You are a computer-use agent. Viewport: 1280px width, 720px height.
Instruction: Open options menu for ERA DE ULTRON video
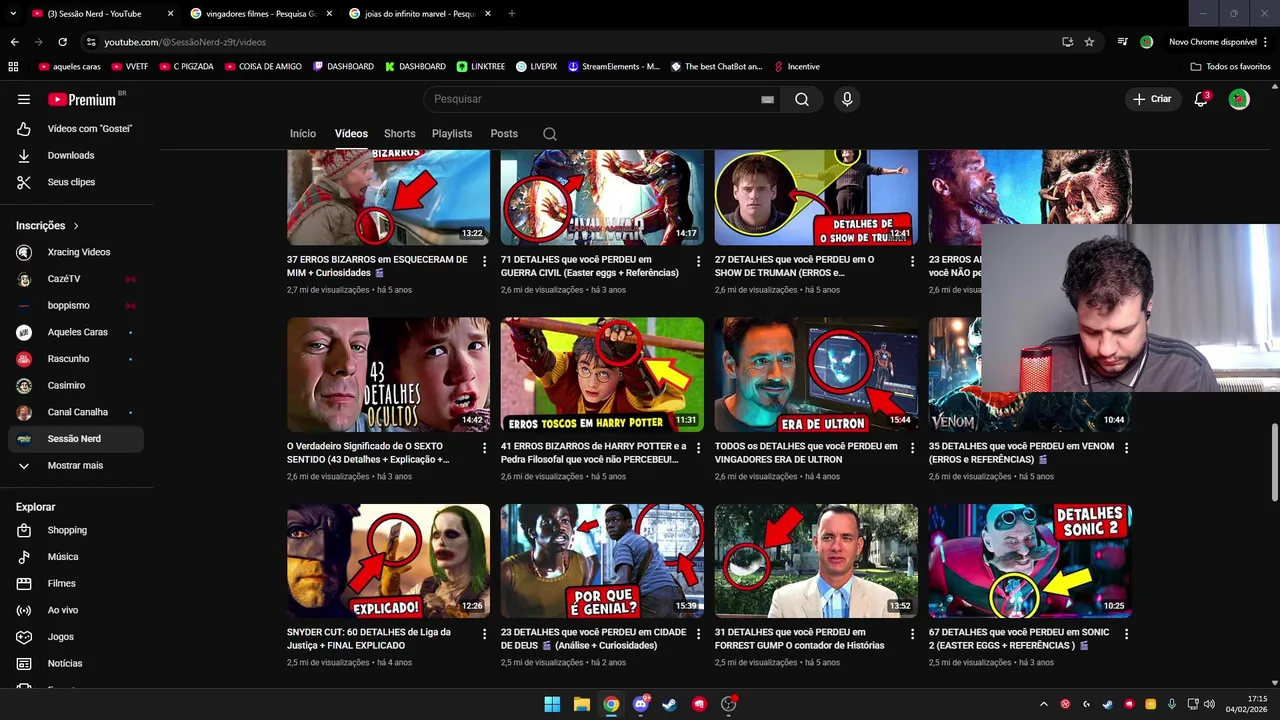912,448
